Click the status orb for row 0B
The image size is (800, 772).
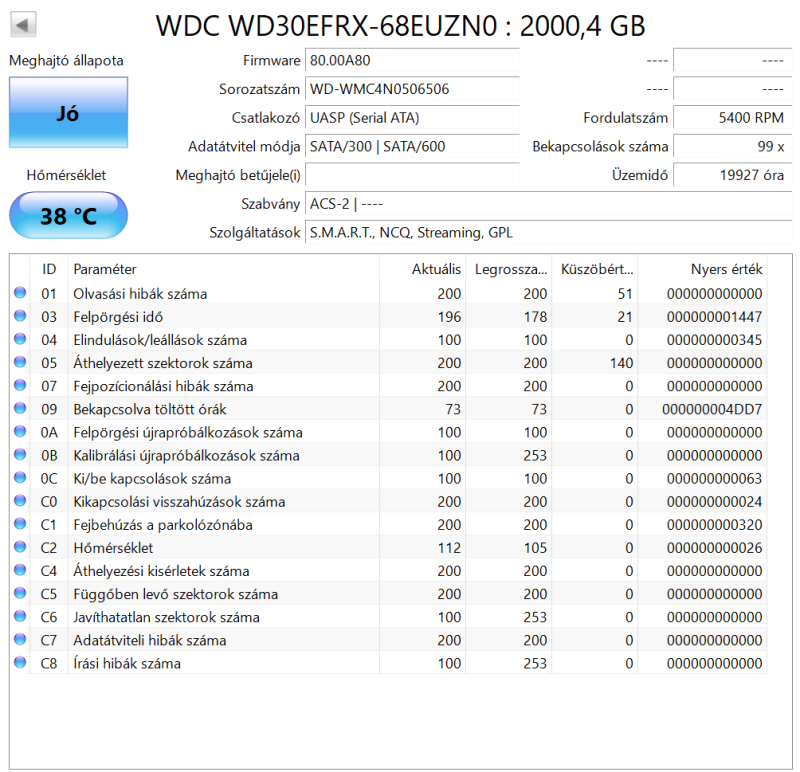(x=20, y=455)
